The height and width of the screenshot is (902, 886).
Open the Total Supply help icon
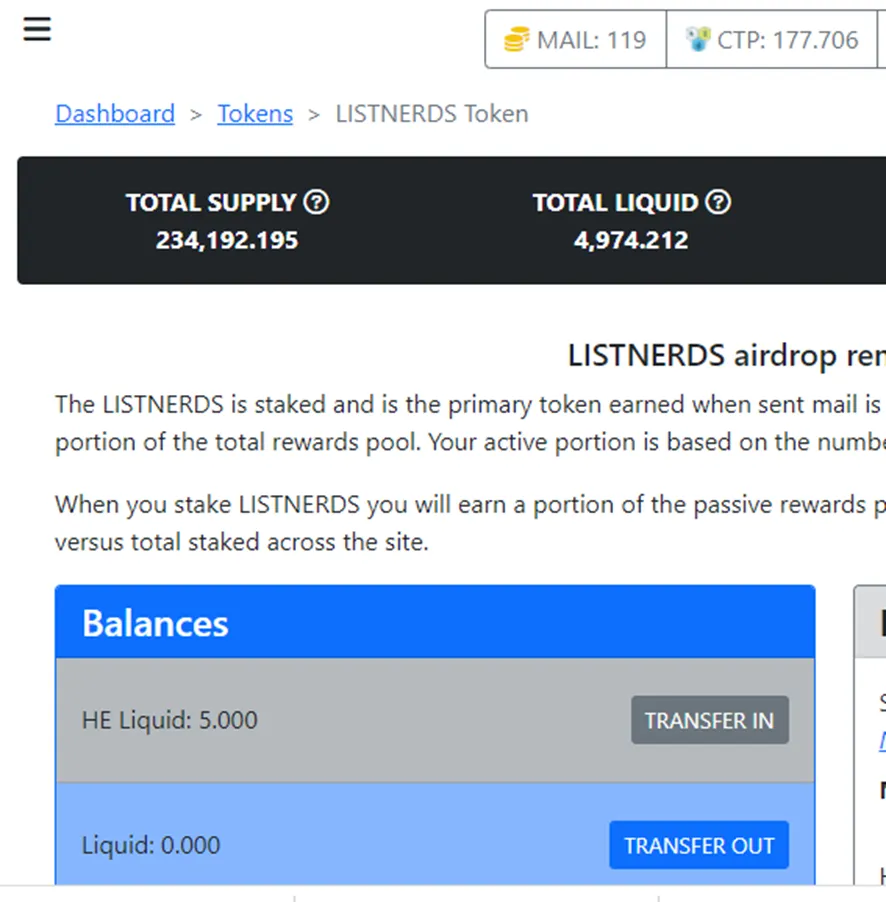click(x=316, y=202)
